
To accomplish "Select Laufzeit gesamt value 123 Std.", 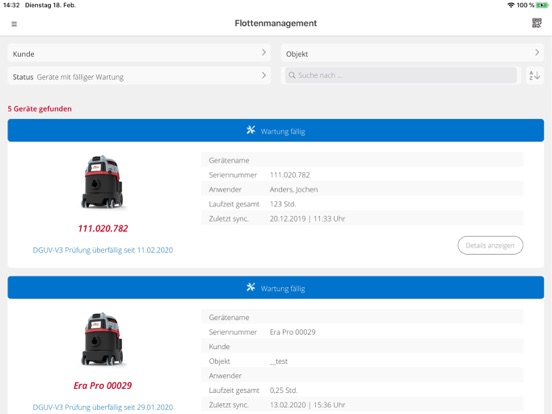I will (283, 204).
